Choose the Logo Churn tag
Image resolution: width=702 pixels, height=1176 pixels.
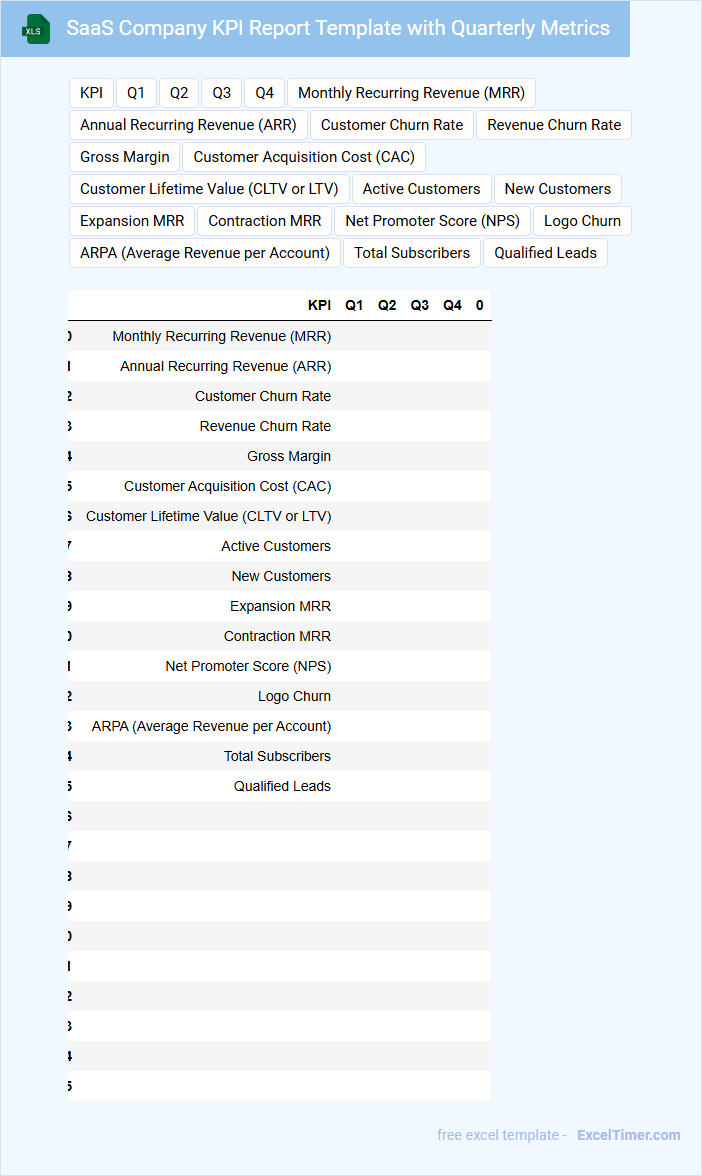[582, 221]
